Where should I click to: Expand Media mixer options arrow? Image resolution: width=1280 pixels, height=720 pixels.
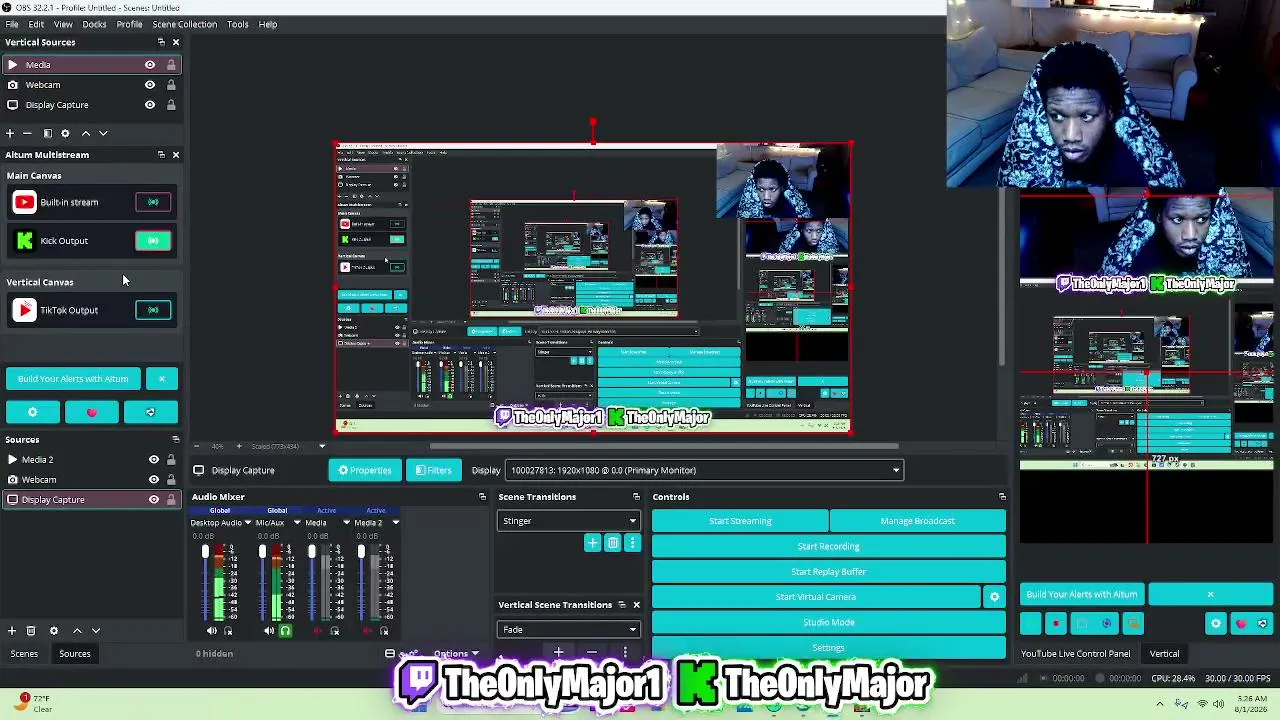[x=346, y=523]
